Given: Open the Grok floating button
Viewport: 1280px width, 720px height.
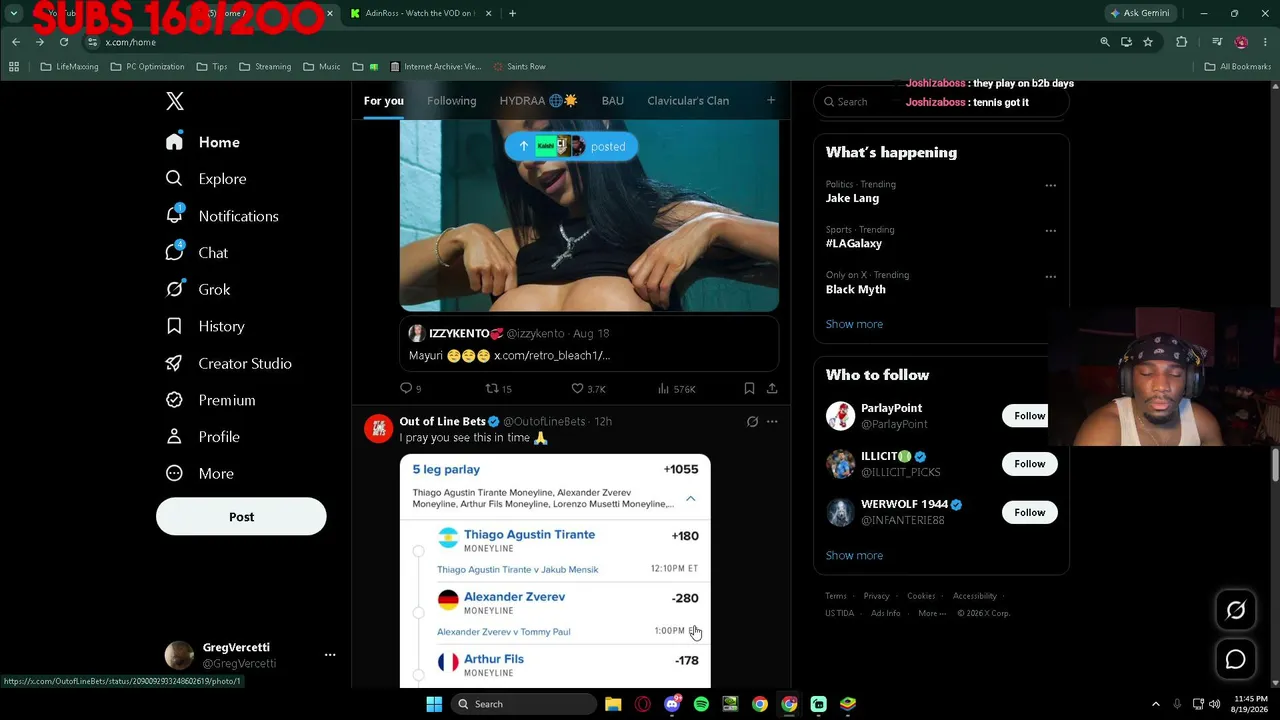Looking at the screenshot, I should tap(1236, 610).
